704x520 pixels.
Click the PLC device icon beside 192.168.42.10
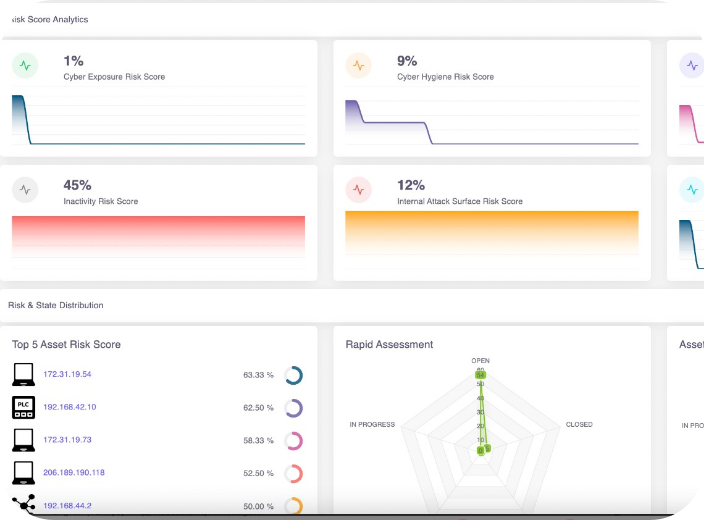pos(23,407)
